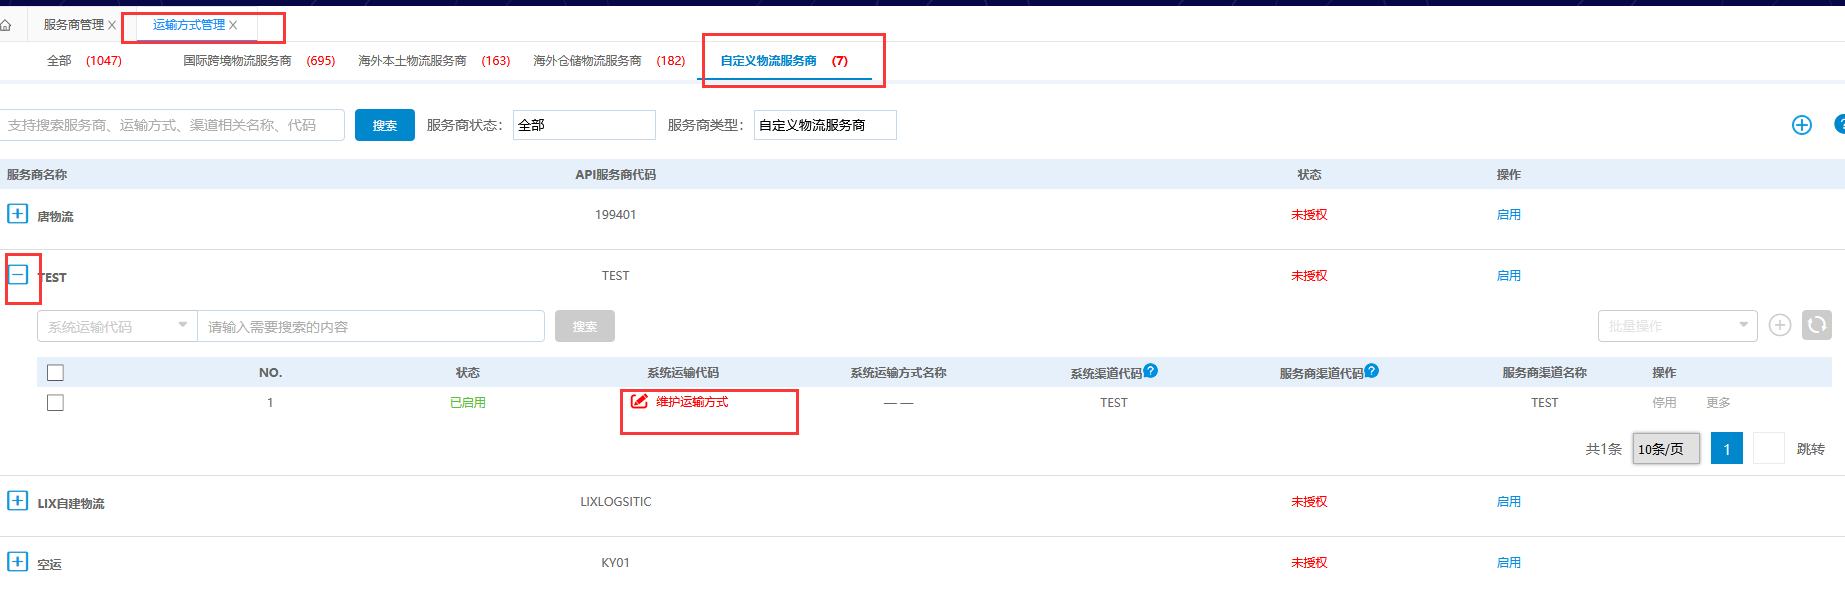Click the add channel plus icon beside batch operations
The width and height of the screenshot is (1845, 589).
[x=1779, y=325]
